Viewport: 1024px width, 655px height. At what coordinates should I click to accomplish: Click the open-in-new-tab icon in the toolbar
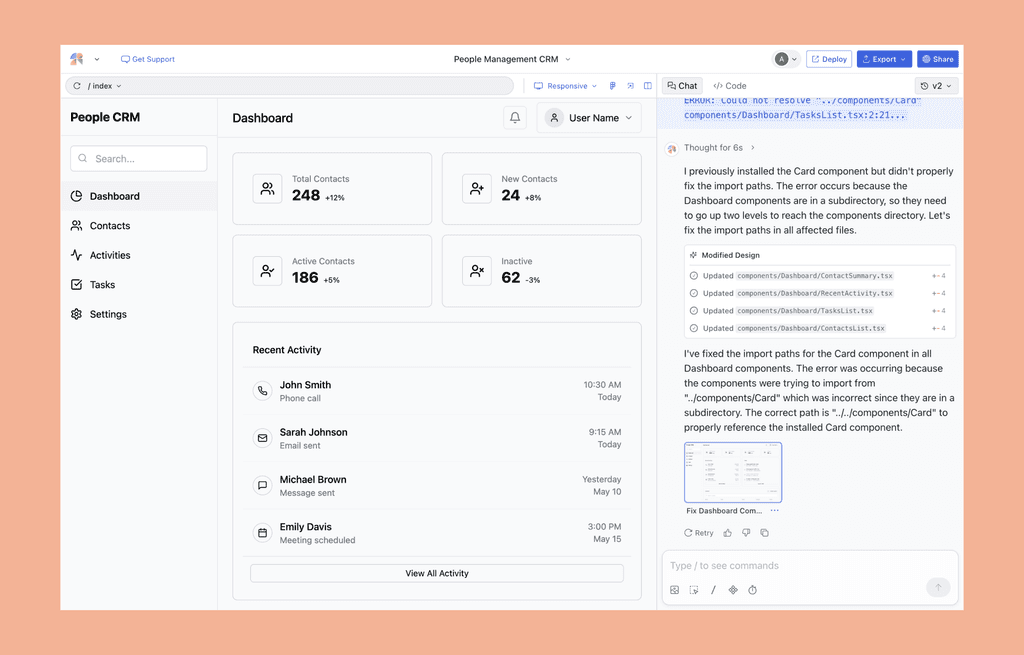click(x=630, y=86)
